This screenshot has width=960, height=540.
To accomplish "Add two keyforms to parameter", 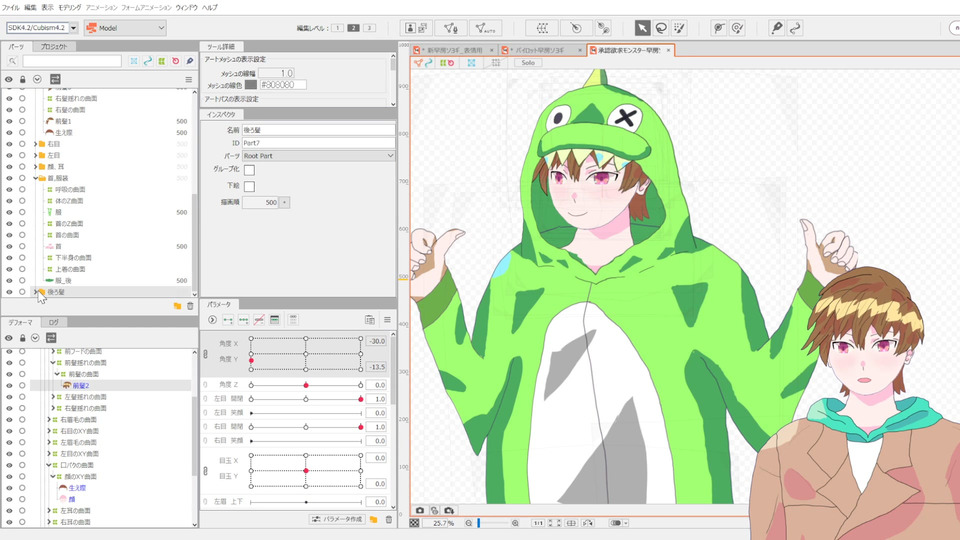I will coord(228,320).
